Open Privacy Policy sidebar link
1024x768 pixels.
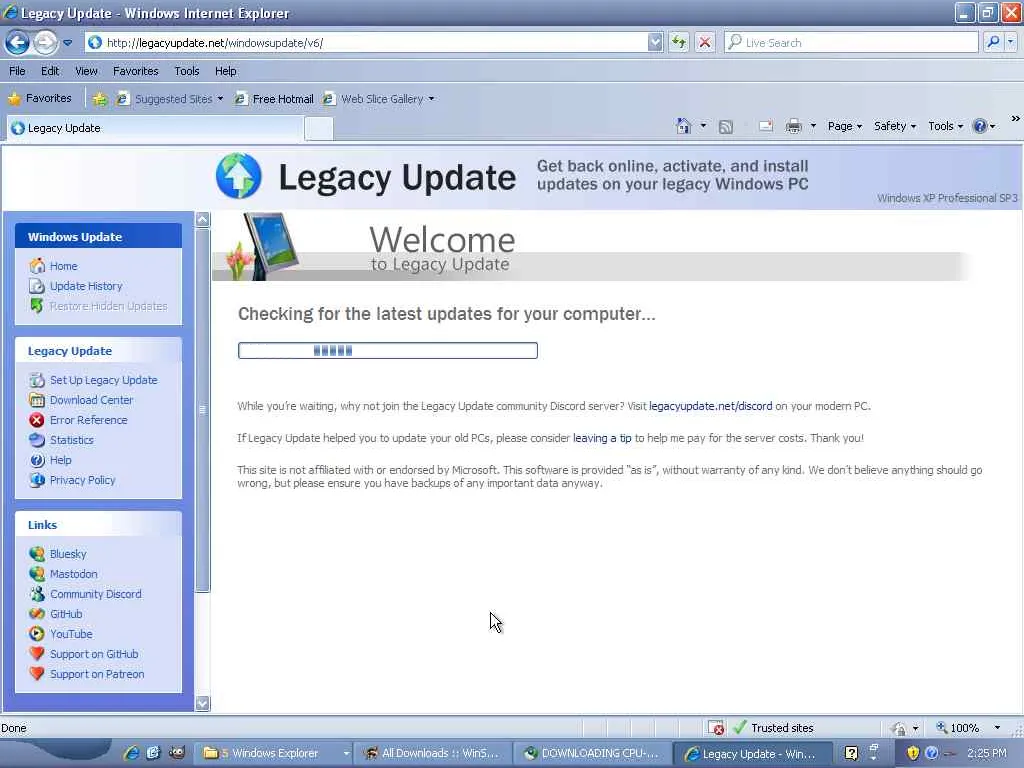tap(82, 480)
